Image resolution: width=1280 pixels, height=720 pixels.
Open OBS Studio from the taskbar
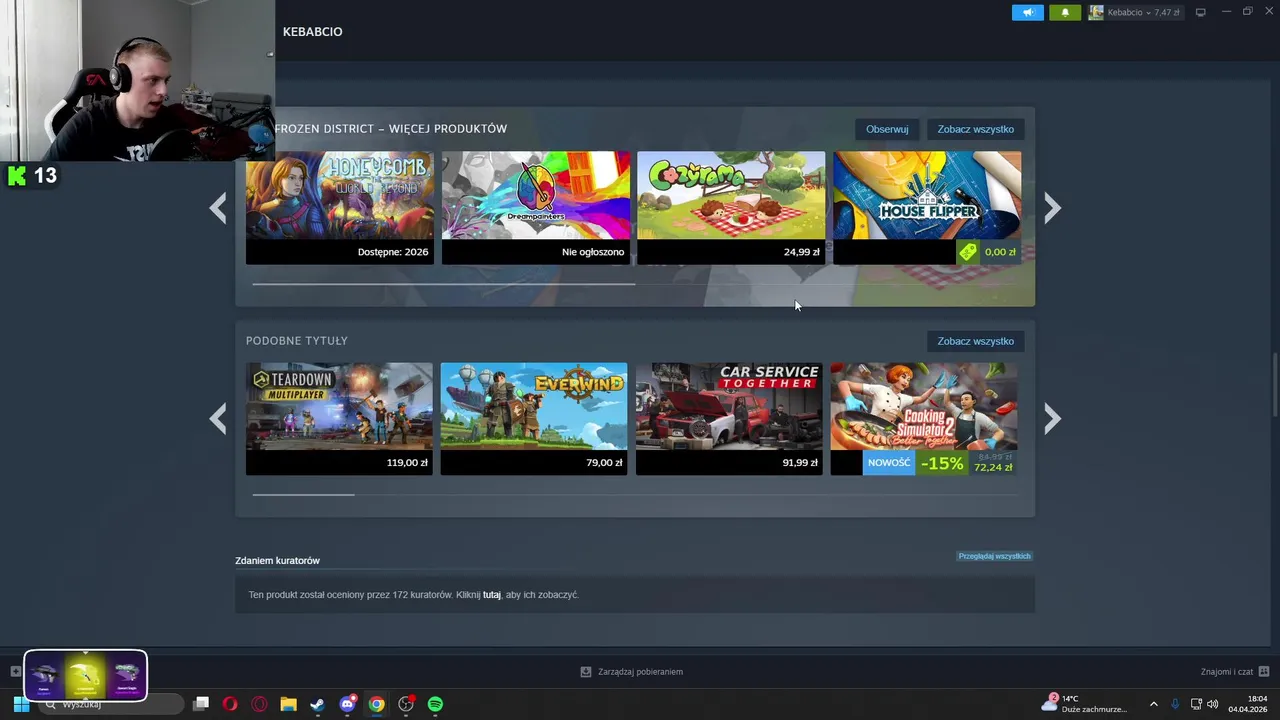(x=406, y=704)
